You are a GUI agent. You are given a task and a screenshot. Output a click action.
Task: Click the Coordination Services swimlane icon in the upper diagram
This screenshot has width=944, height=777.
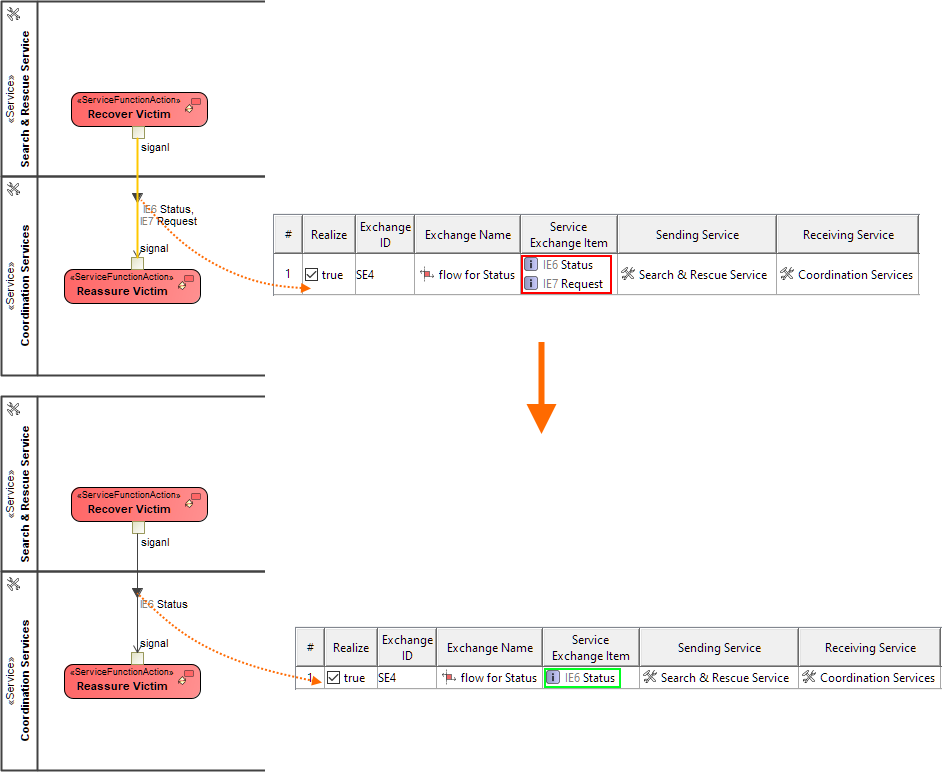coord(13,190)
